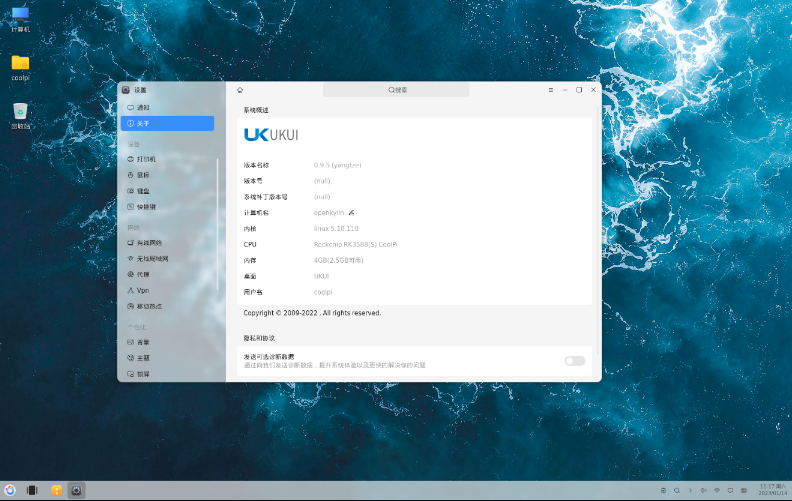Edit computer name with pencil icon

[352, 213]
